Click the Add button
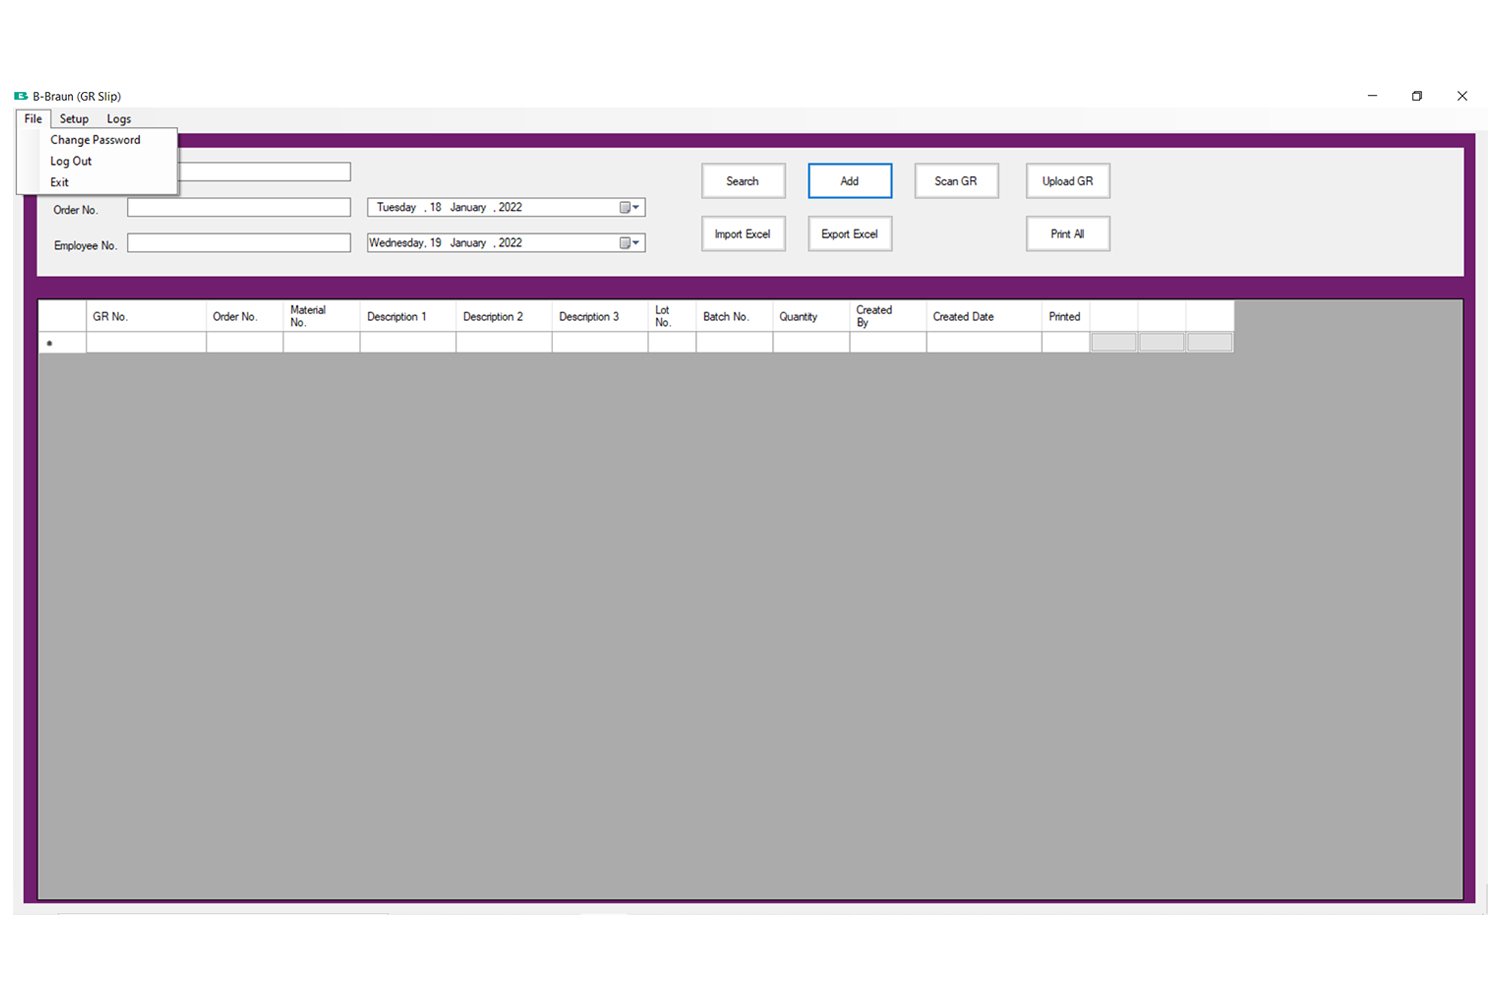The height and width of the screenshot is (1000, 1500). pyautogui.click(x=849, y=181)
